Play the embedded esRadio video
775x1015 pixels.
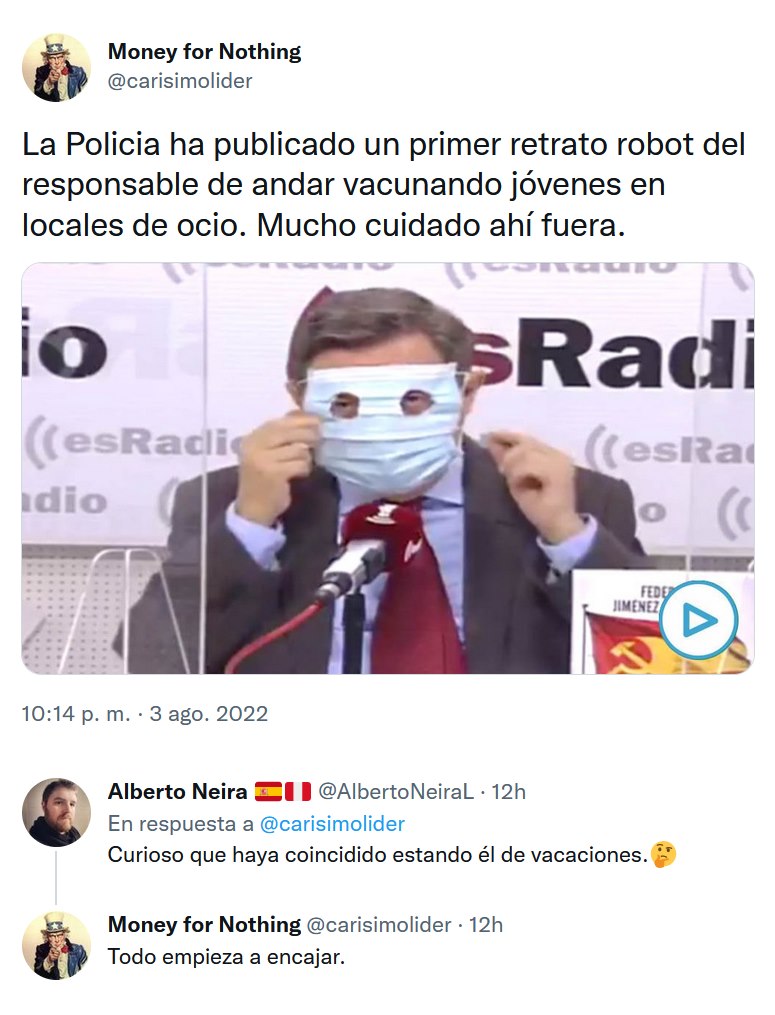[699, 620]
